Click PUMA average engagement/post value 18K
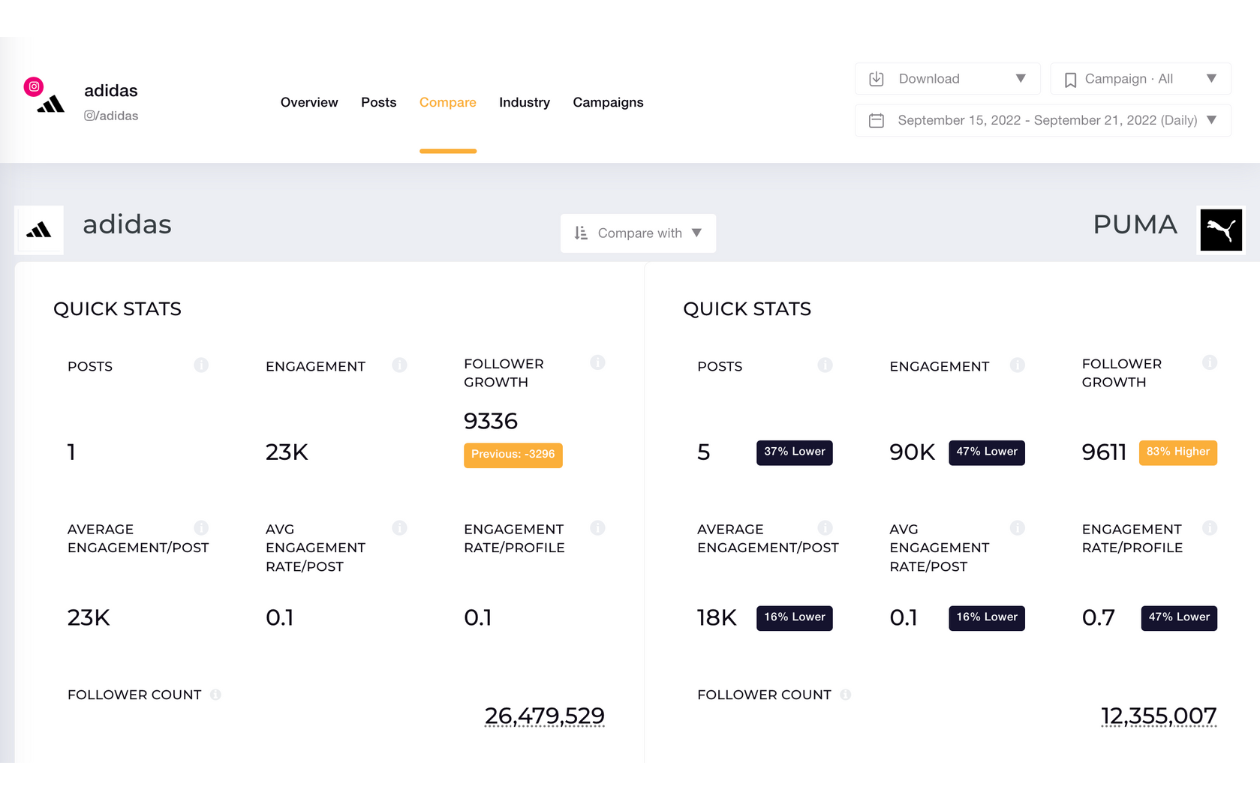Screen dimensions: 1260x800 point(717,618)
